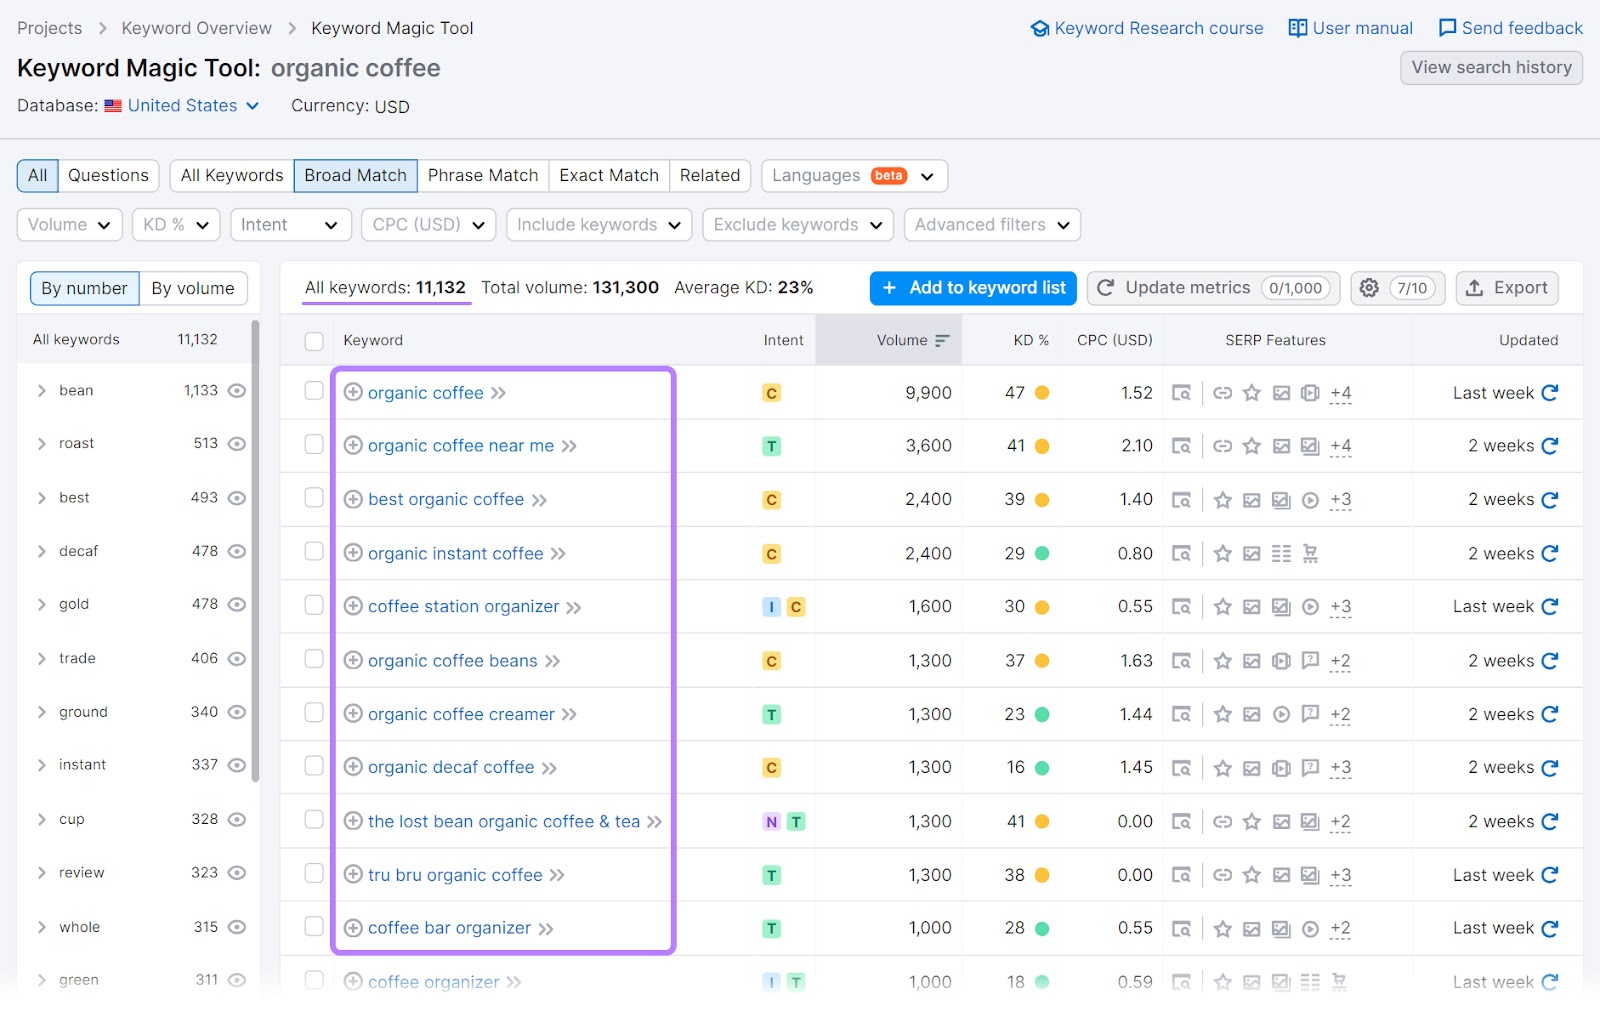Viewport: 1600px width, 1017px height.
Task: Click KD % column header
Action: (x=1031, y=341)
